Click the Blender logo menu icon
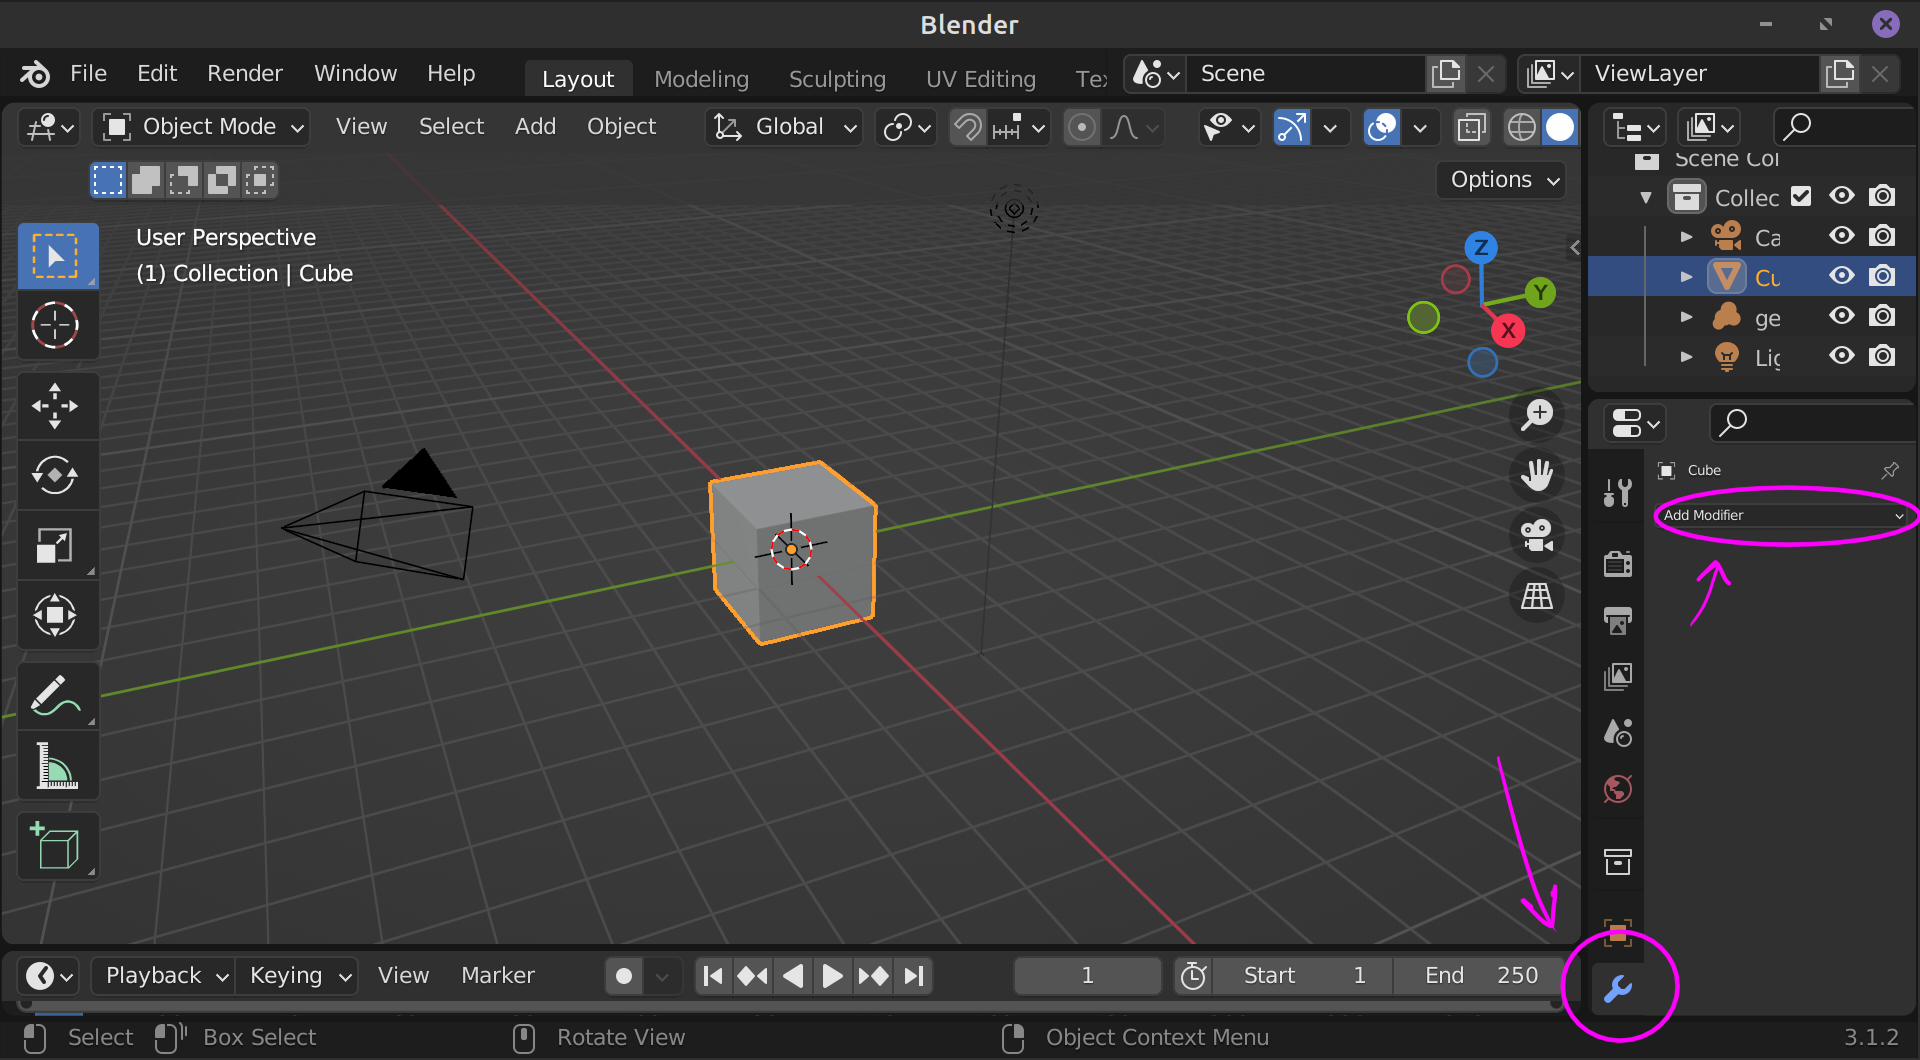Viewport: 1920px width, 1060px height. [x=35, y=74]
